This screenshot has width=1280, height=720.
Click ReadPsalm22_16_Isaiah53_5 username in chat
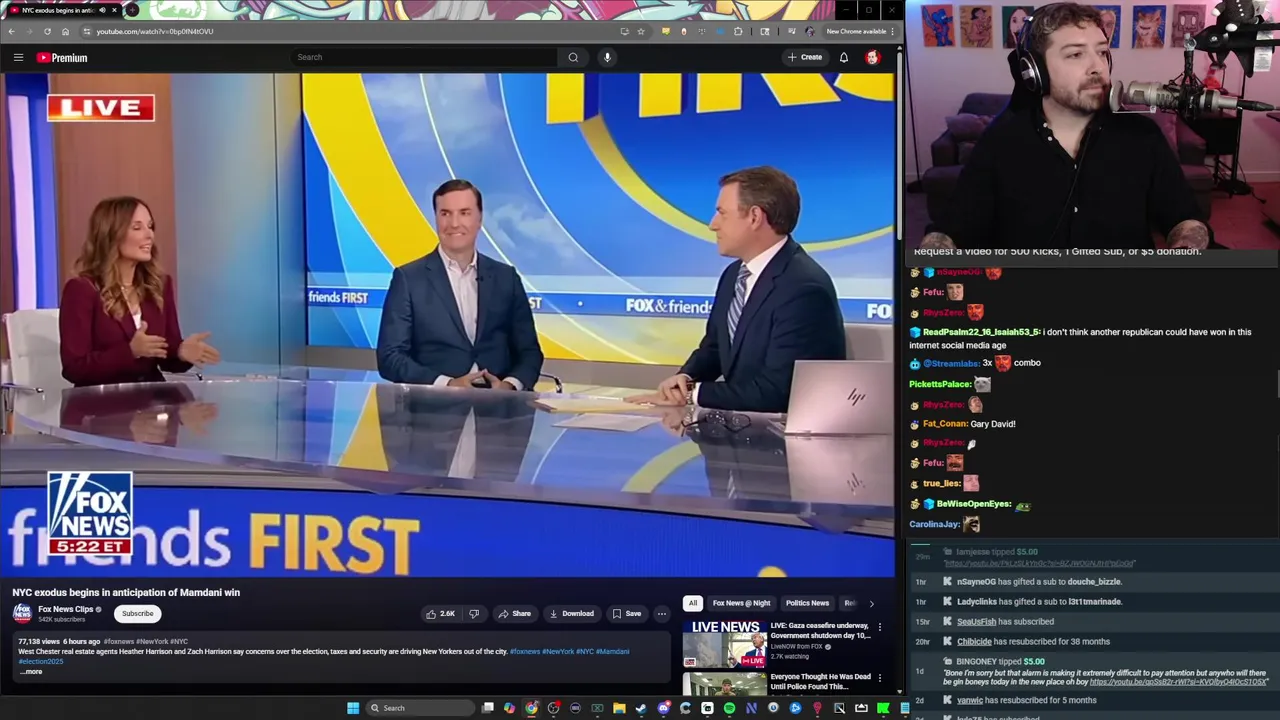click(981, 332)
